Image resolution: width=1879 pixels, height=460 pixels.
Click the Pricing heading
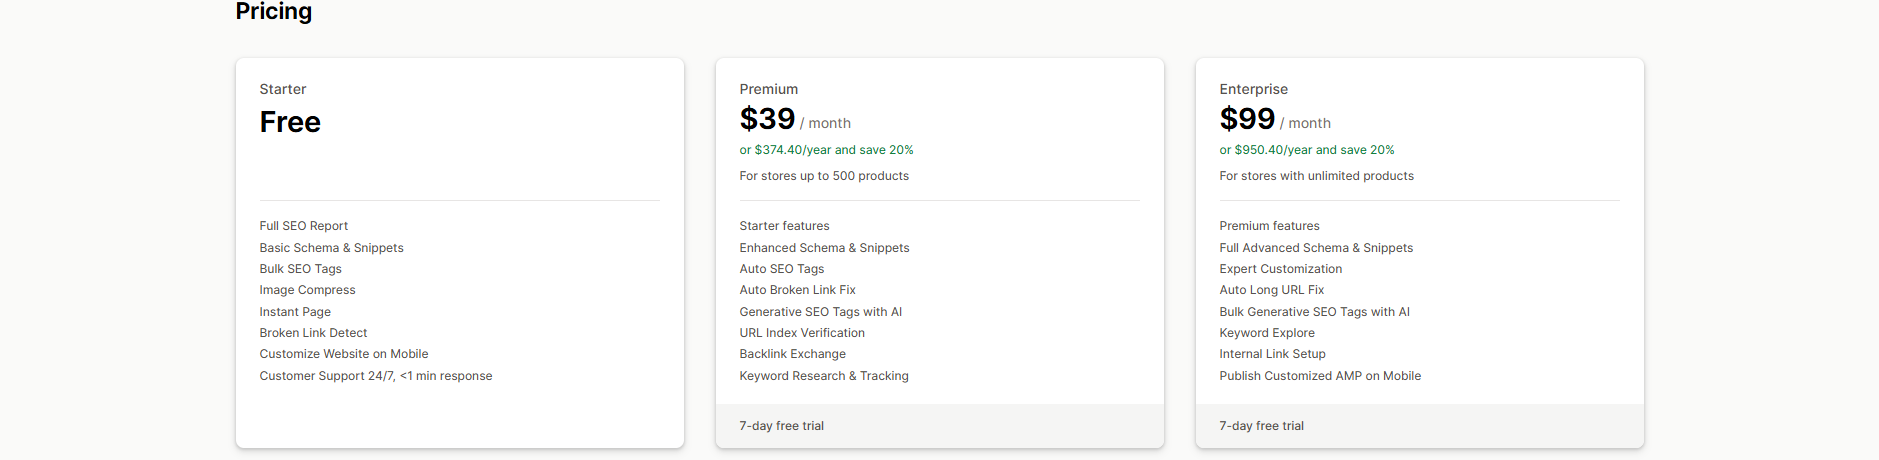click(x=273, y=11)
